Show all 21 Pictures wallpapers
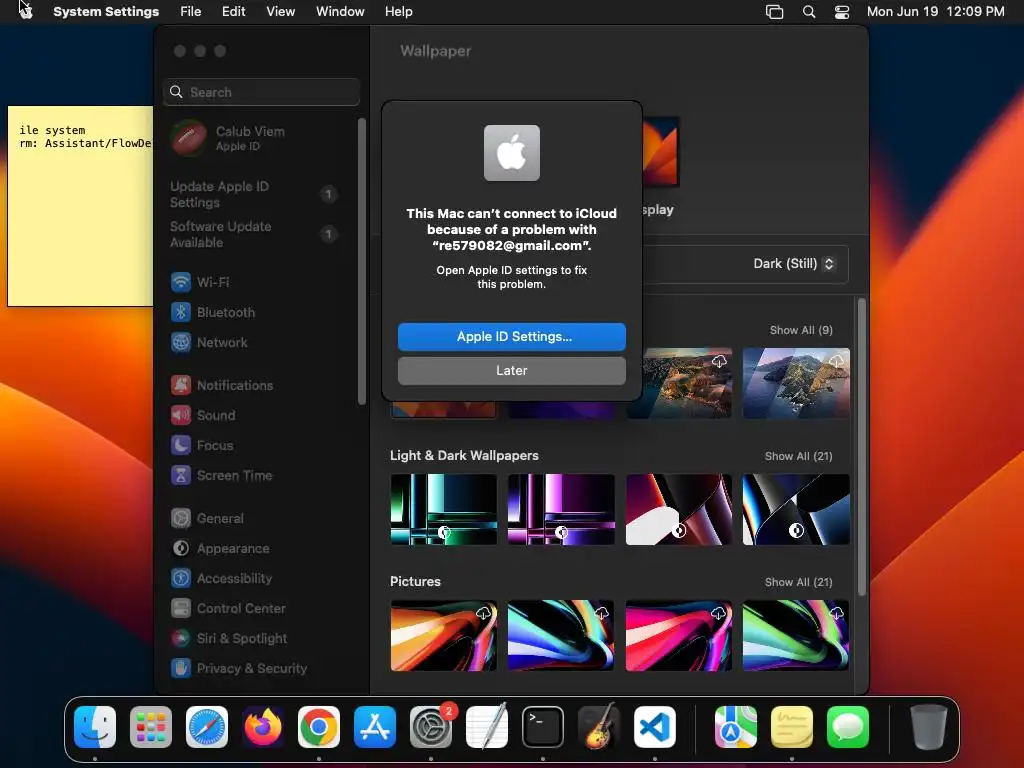 point(798,583)
